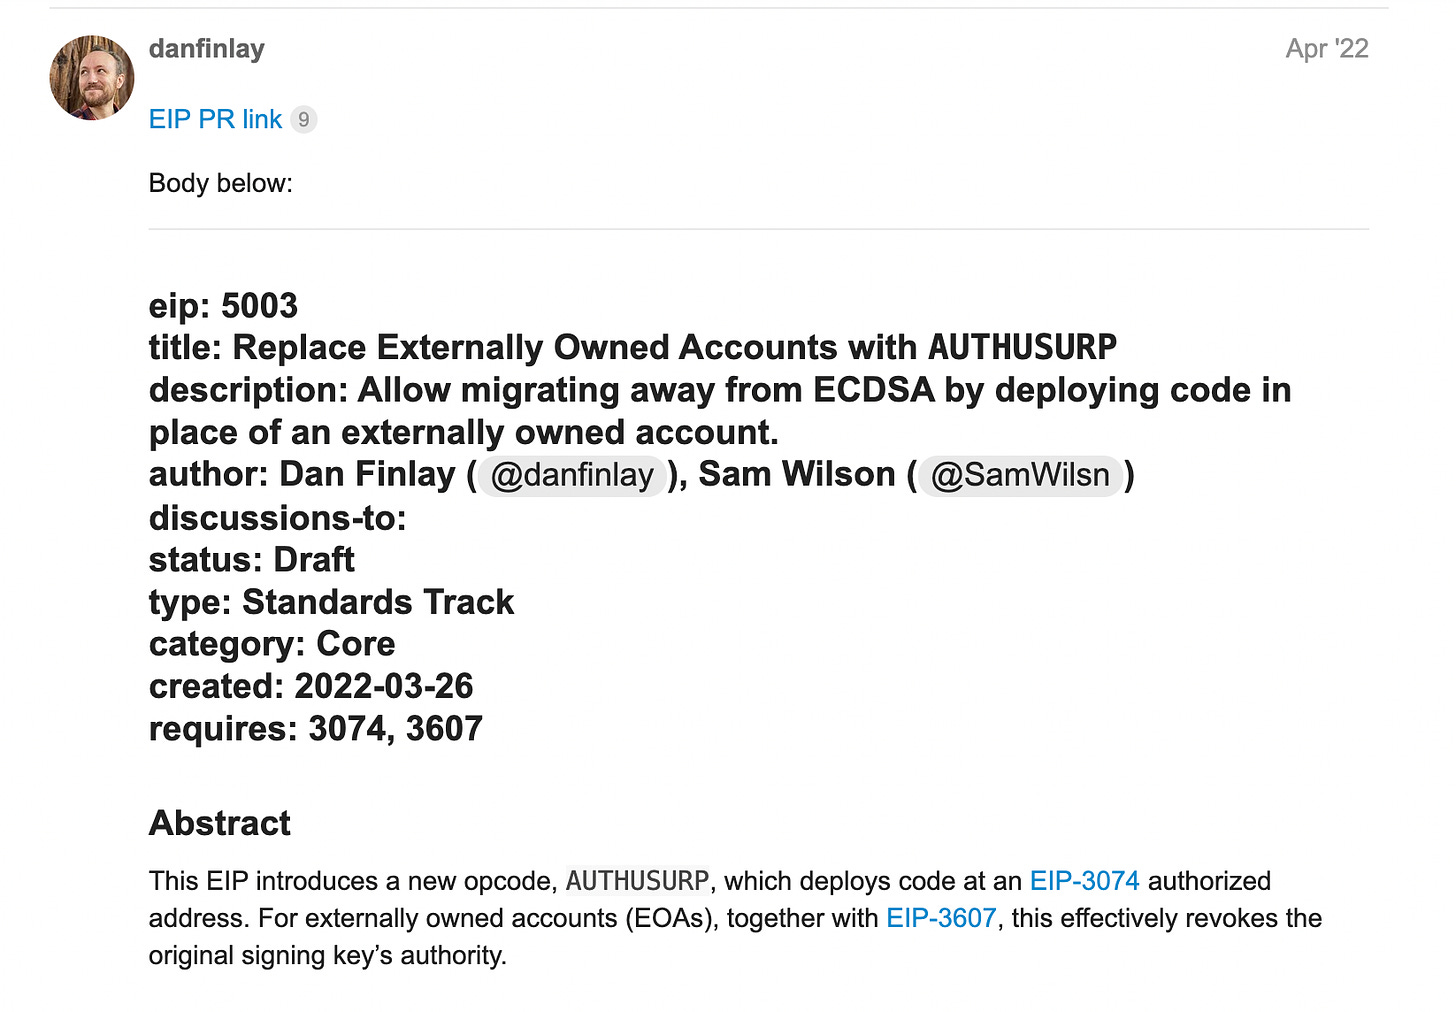This screenshot has height=1012, width=1456.
Task: Click AUTHUSURP in the bold title line
Action: point(1022,348)
